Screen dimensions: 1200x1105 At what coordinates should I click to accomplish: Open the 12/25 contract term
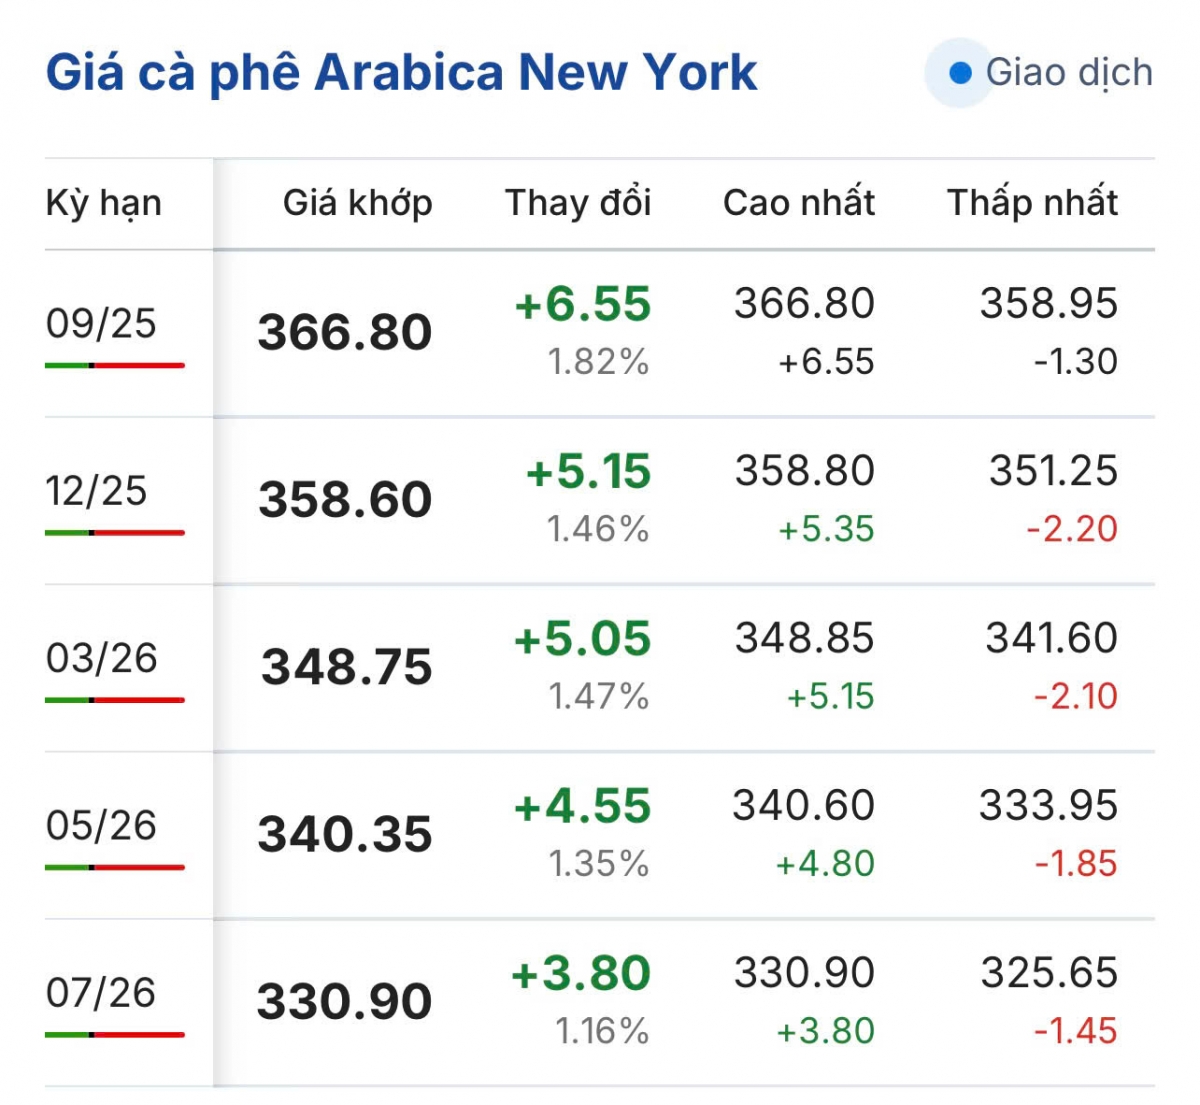pos(96,491)
